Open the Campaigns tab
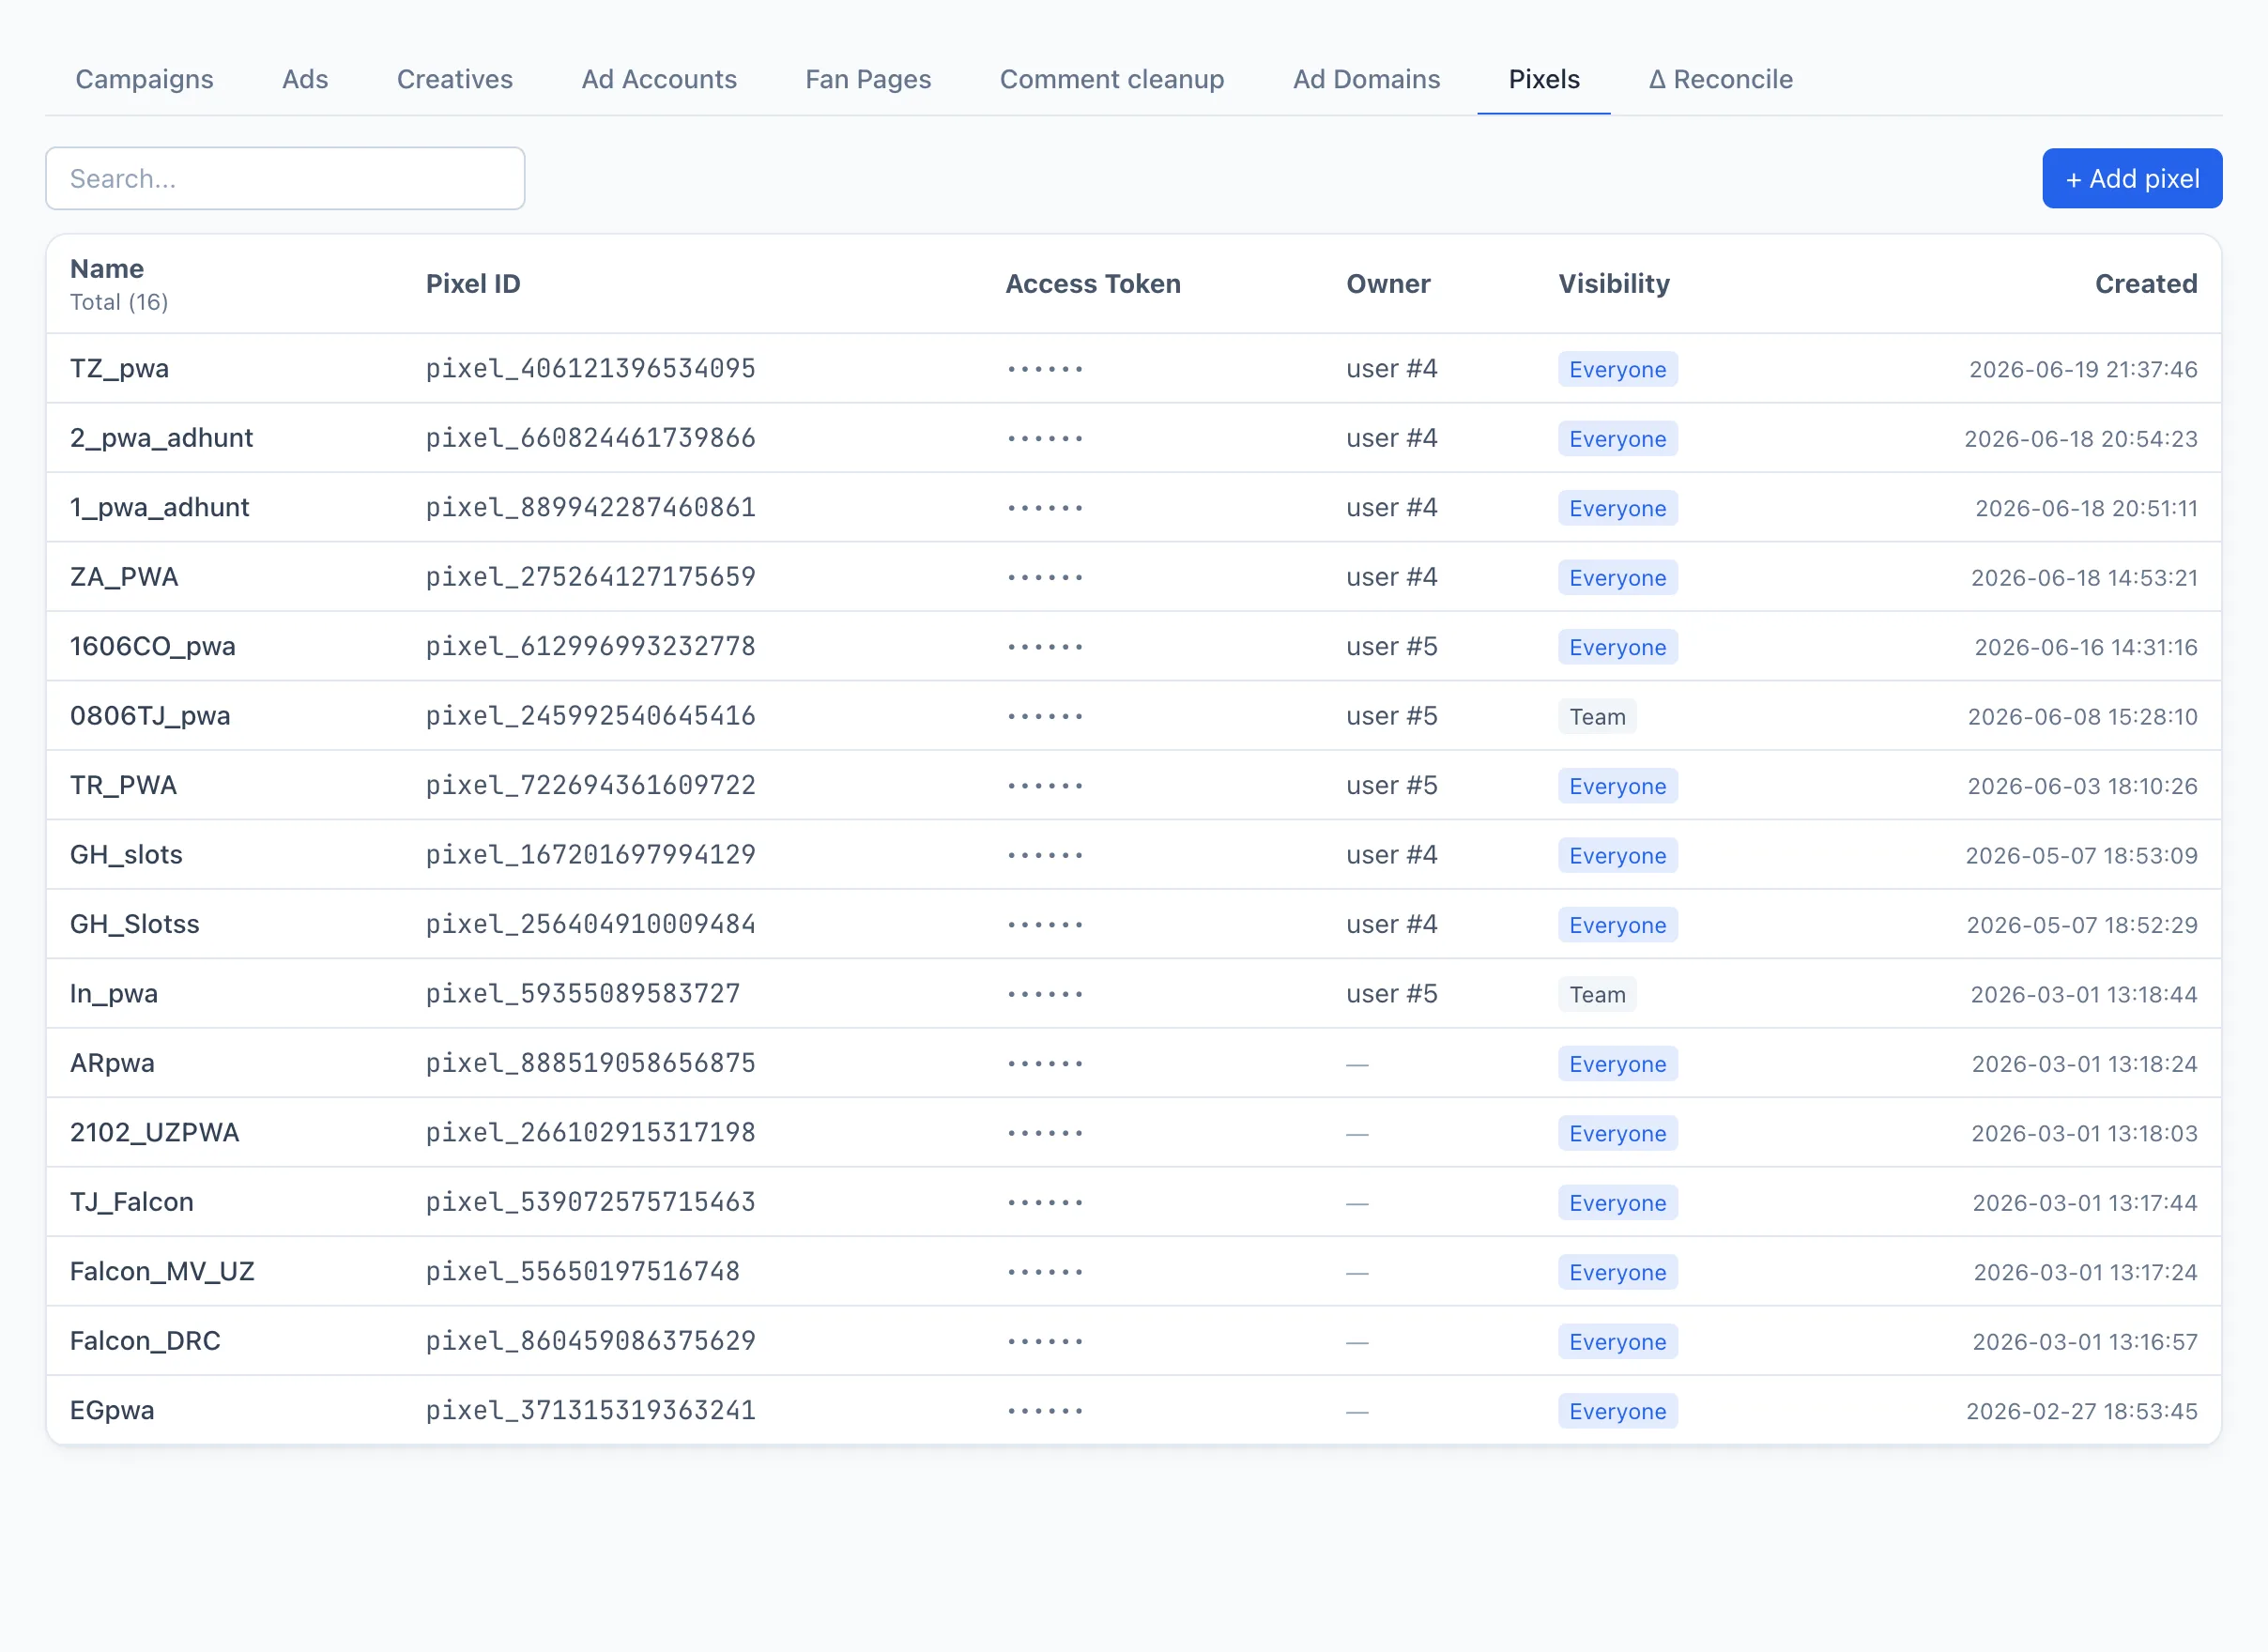This screenshot has width=2268, height=1652. coord(144,79)
